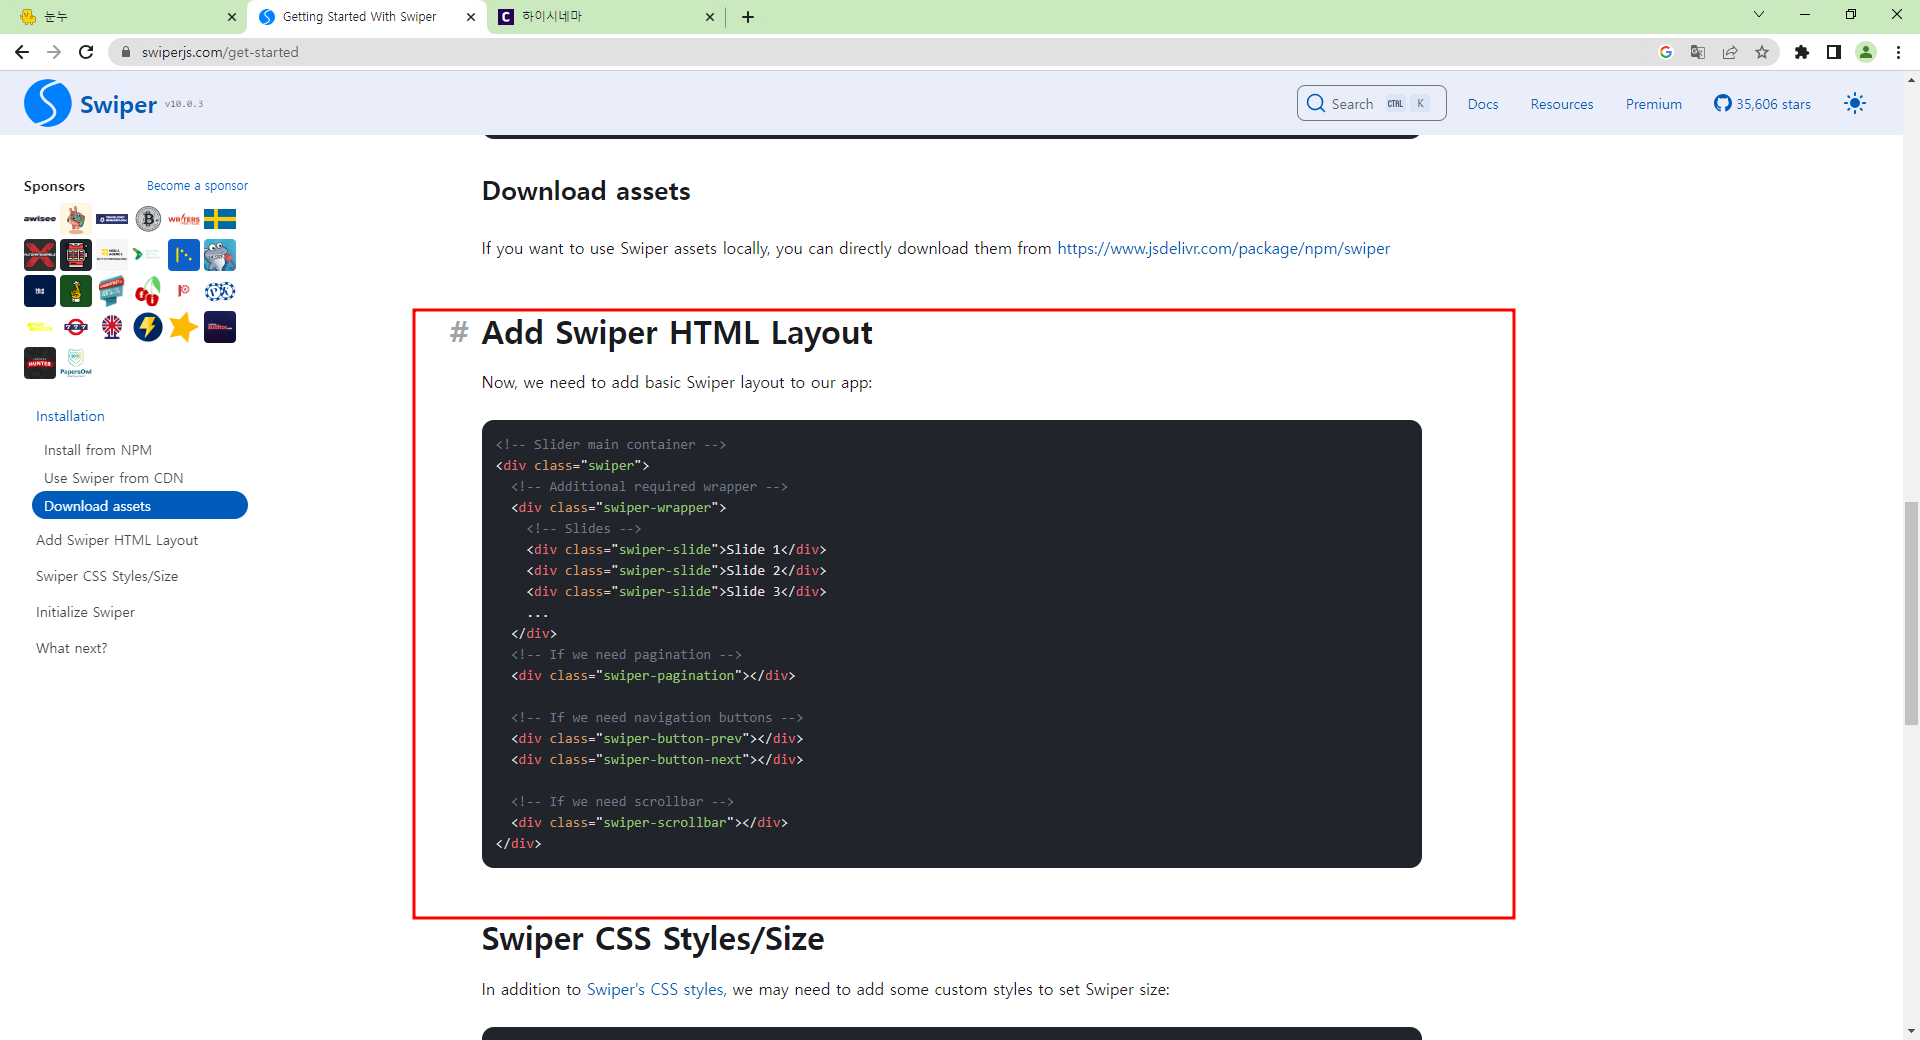Click the Become a sponsor link
This screenshot has width=1920, height=1040.
(197, 186)
